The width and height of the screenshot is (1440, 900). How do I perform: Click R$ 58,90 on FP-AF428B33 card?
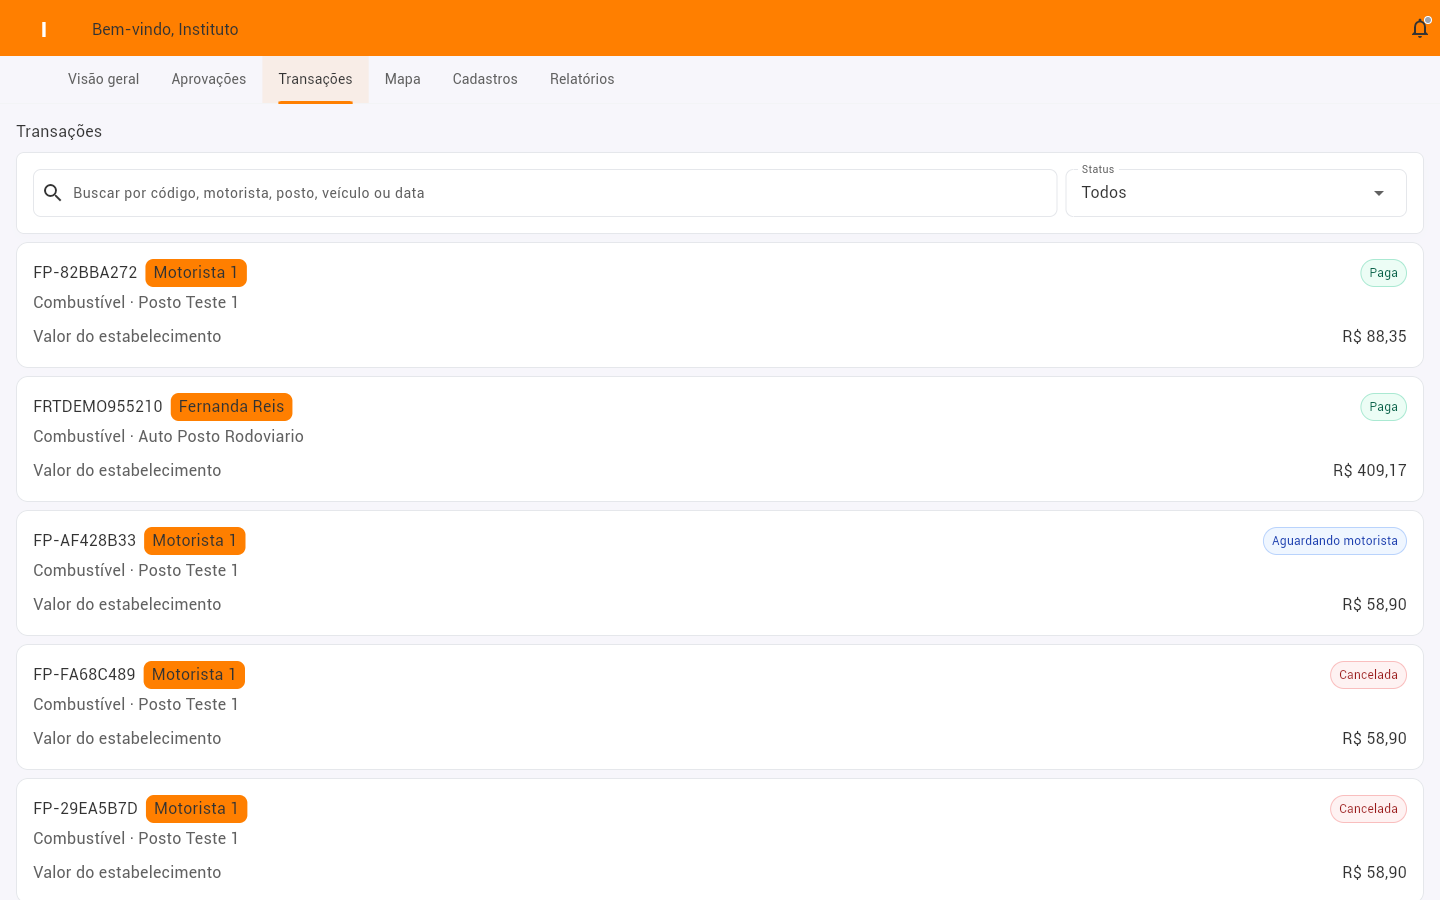(1374, 605)
